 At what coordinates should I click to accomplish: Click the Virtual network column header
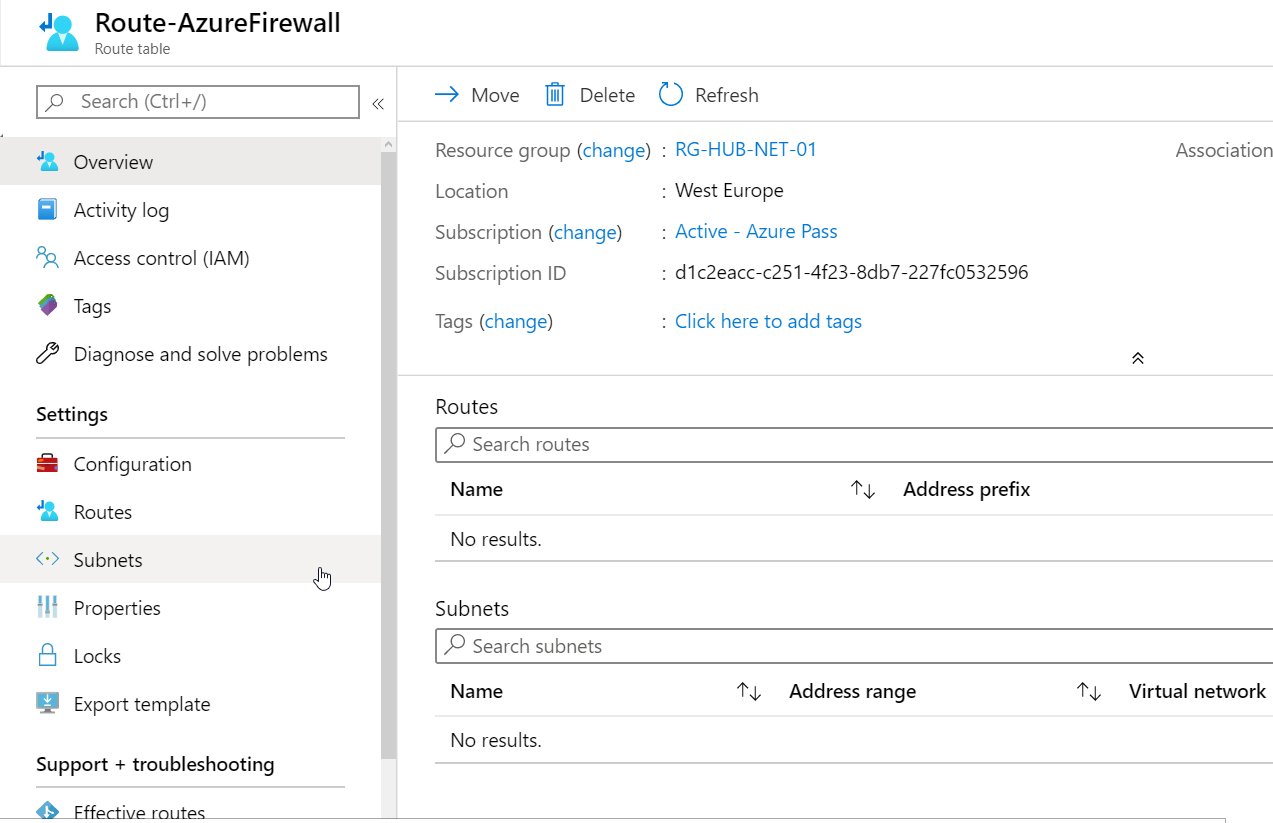click(1197, 691)
